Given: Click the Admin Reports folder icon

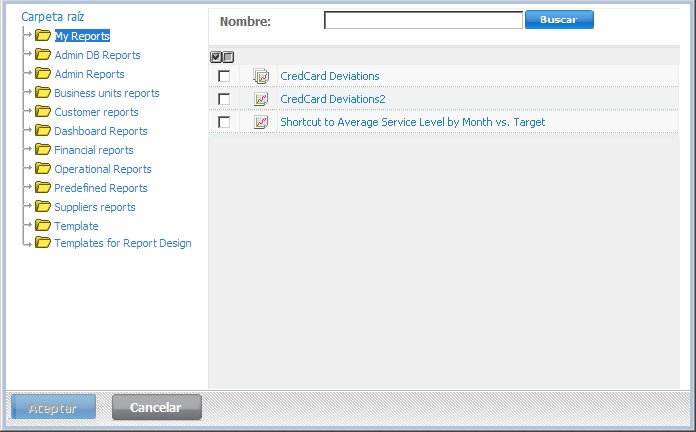Looking at the screenshot, I should pyautogui.click(x=43, y=73).
